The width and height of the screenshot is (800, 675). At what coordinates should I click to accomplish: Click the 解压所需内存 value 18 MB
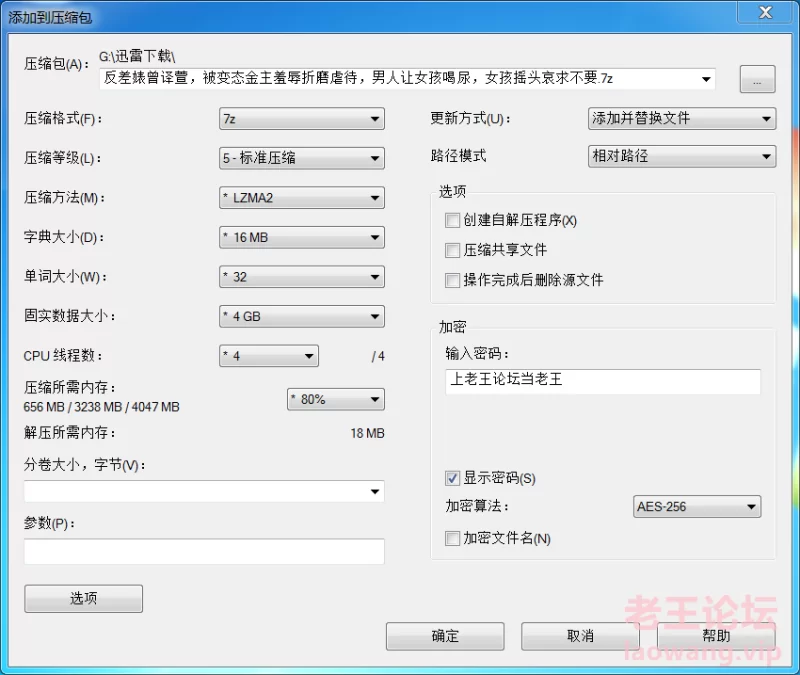click(367, 433)
